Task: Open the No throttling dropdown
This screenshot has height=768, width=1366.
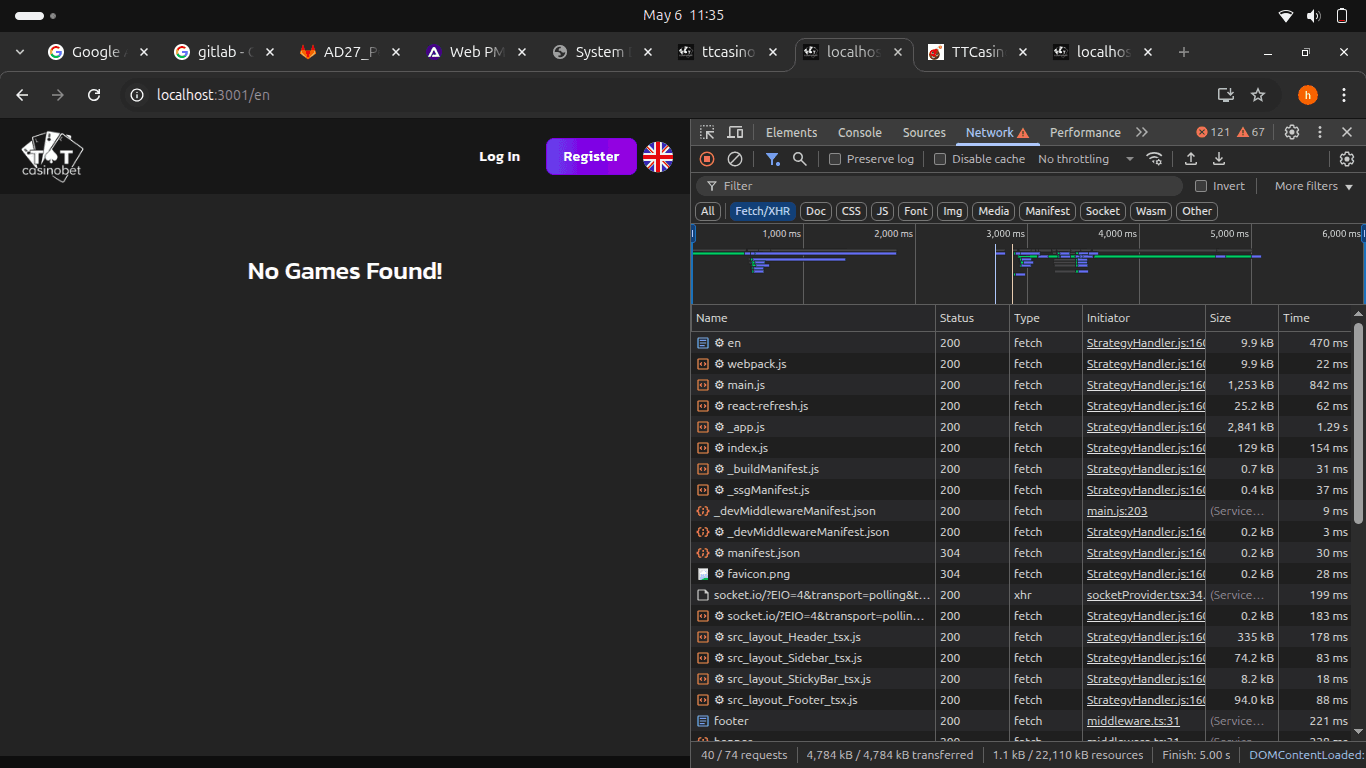Action: point(1085,159)
